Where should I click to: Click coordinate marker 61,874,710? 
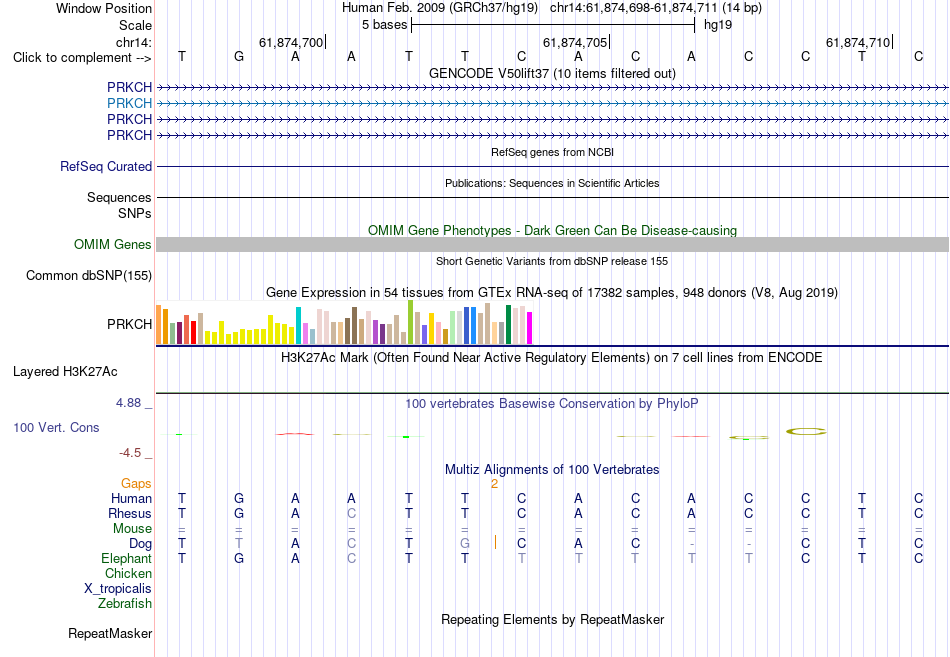(x=858, y=42)
